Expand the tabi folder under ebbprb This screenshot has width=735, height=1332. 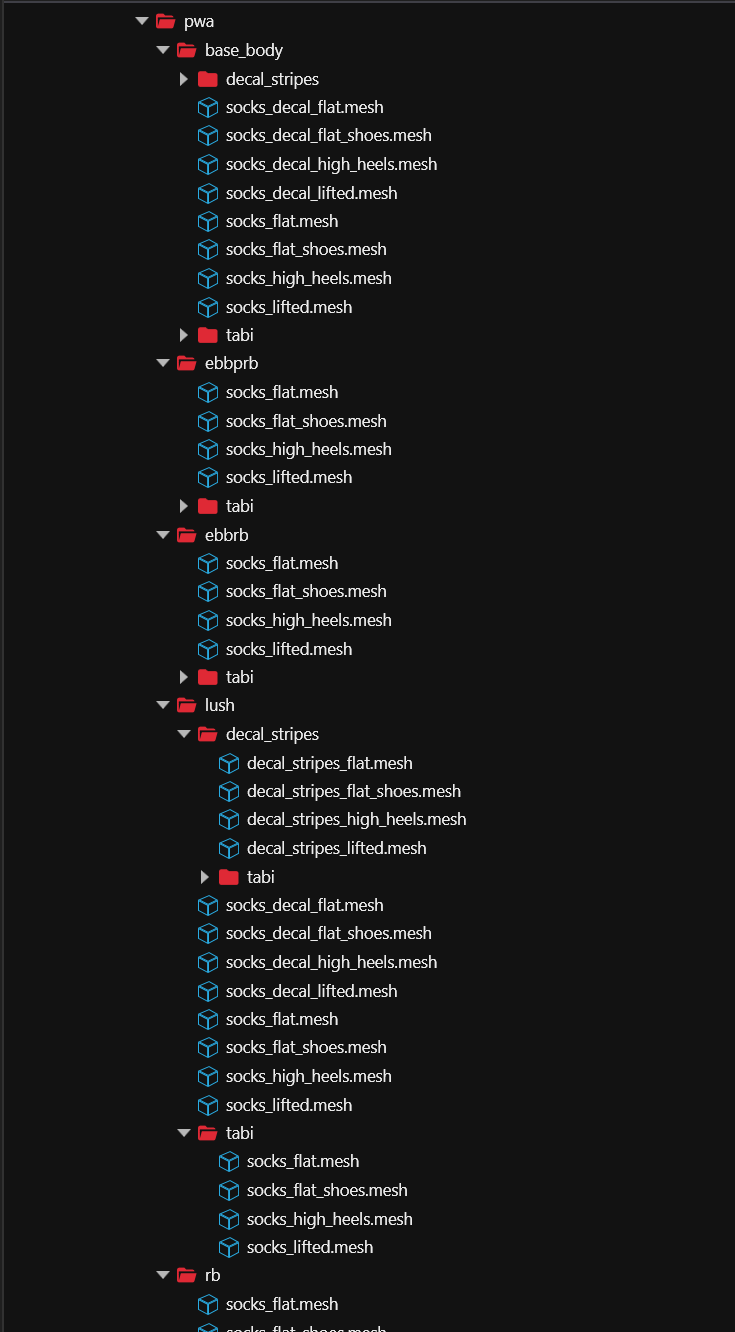tap(183, 506)
